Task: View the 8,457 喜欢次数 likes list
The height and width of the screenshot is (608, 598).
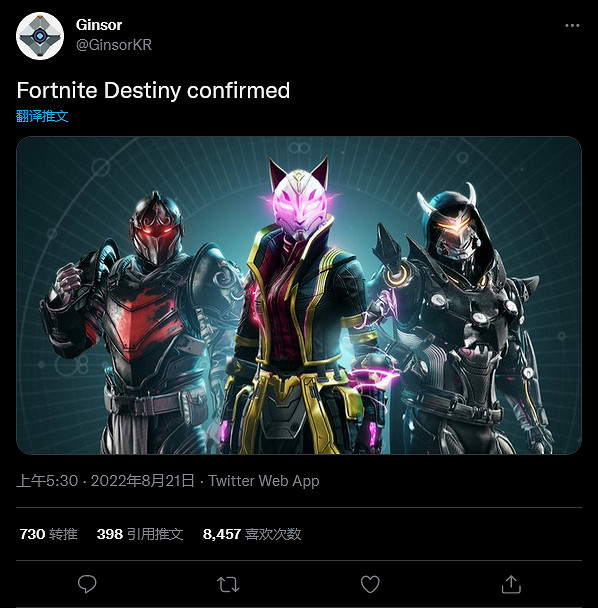Action: pyautogui.click(x=252, y=534)
